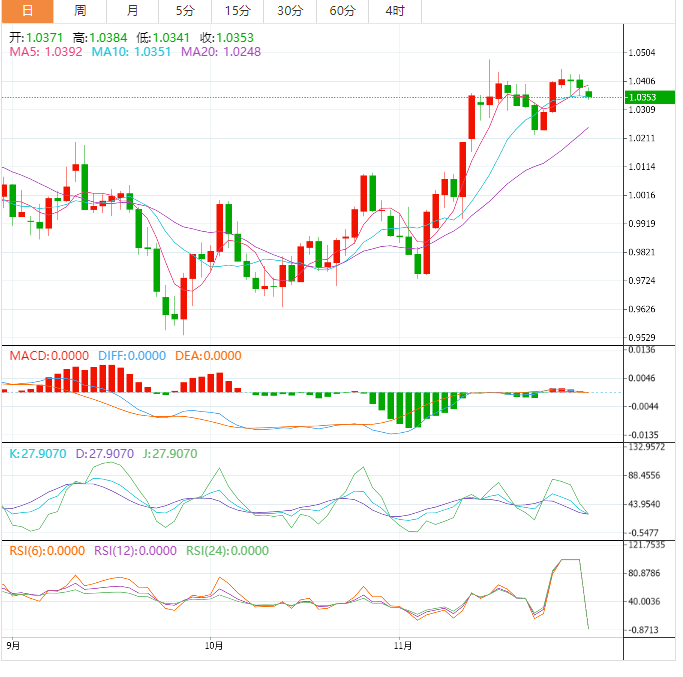Image resolution: width=683 pixels, height=677 pixels.
Task: Select the 日 daily timeframe tab
Action: tap(27, 11)
